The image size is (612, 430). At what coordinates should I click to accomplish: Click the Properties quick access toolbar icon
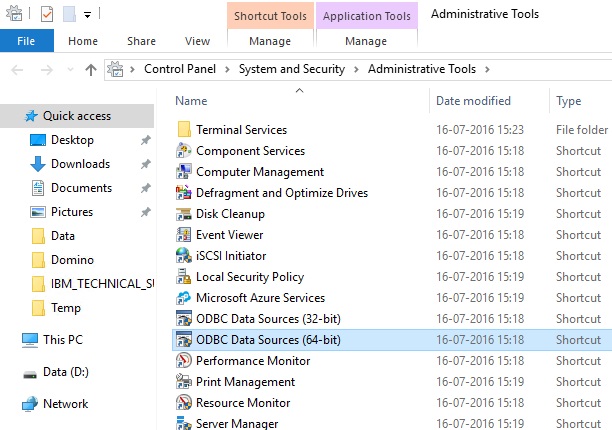click(x=47, y=15)
